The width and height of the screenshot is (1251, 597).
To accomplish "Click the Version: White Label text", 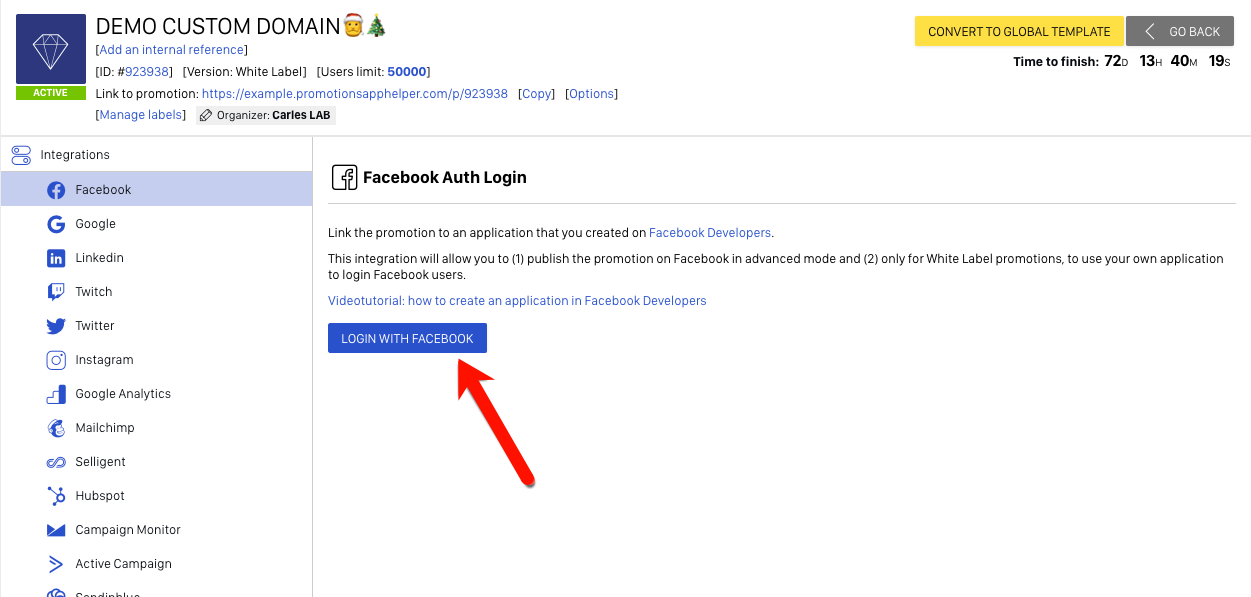I will [x=245, y=72].
